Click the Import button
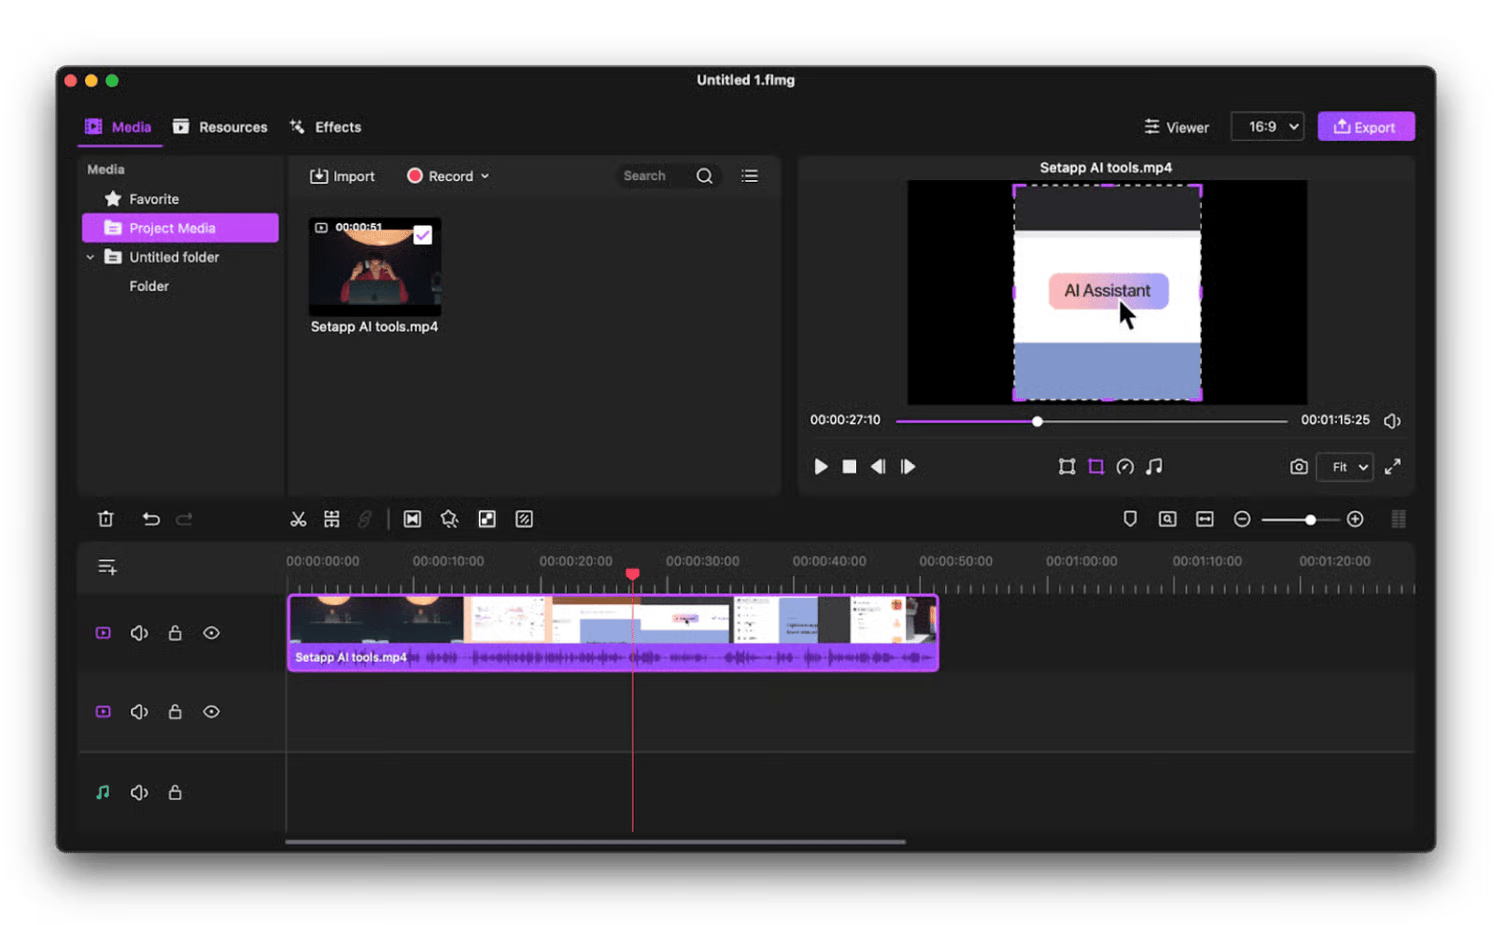1494x925 pixels. point(342,176)
